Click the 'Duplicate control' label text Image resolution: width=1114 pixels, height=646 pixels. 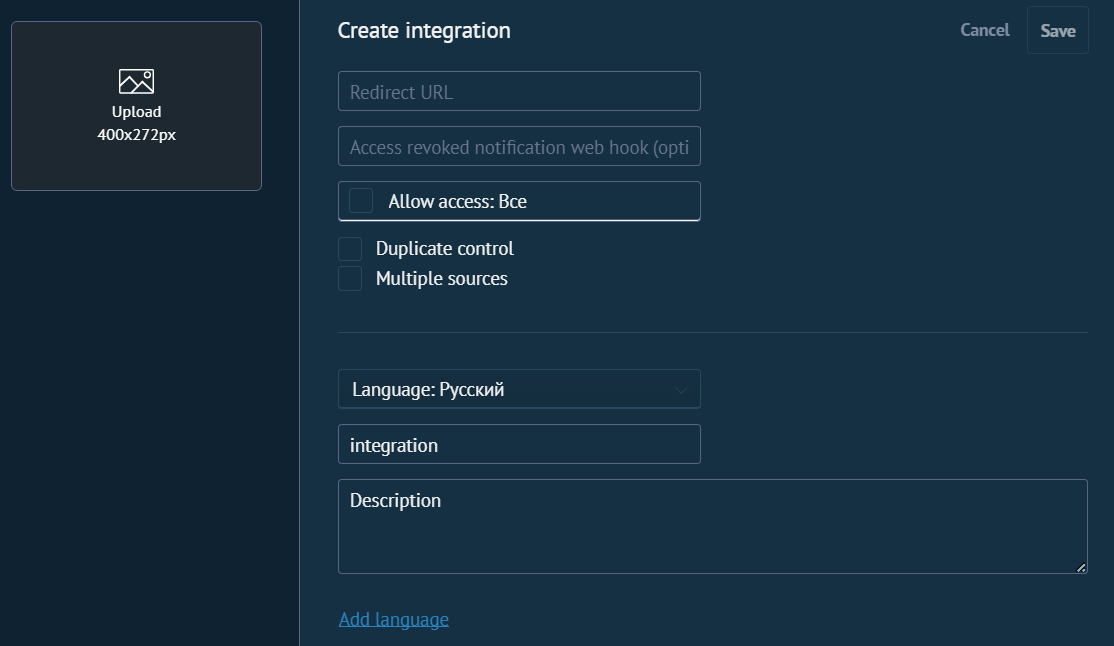click(x=444, y=249)
